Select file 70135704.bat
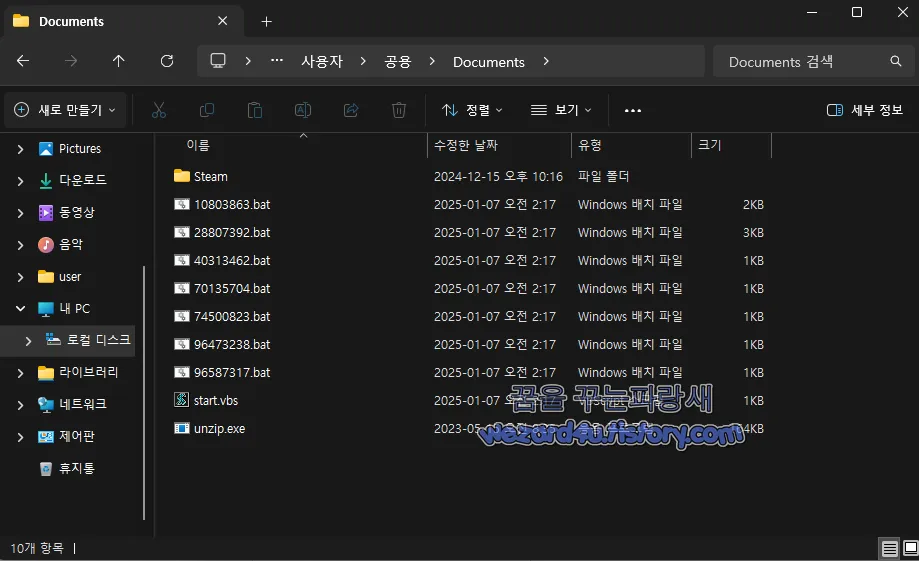919x561 pixels. pos(232,288)
